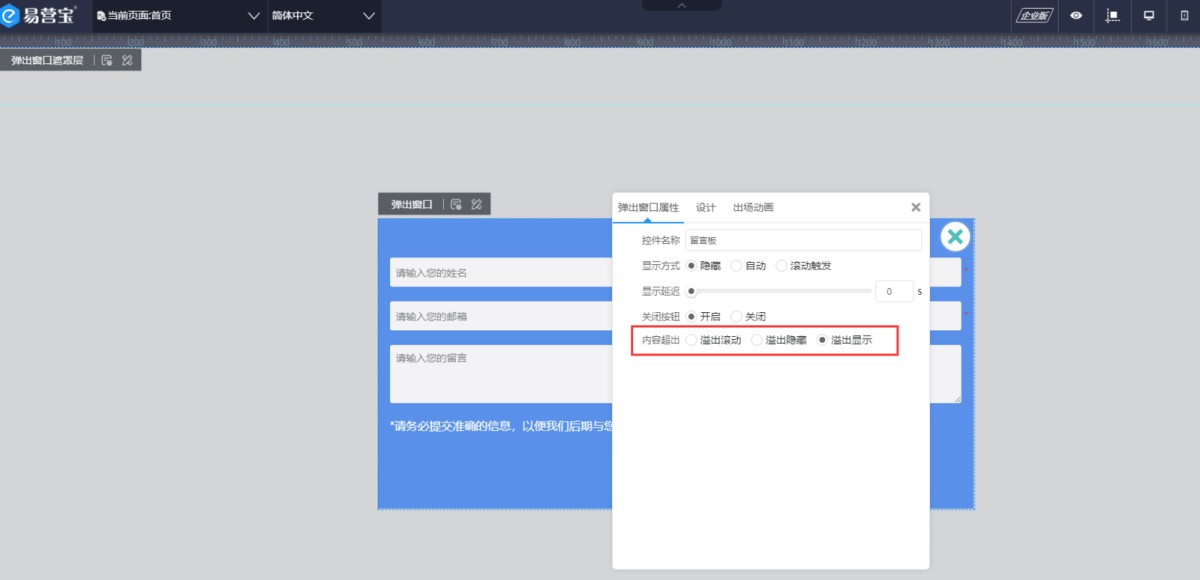Choose 关闭 for the close button setting
The height and width of the screenshot is (580, 1200).
748,316
